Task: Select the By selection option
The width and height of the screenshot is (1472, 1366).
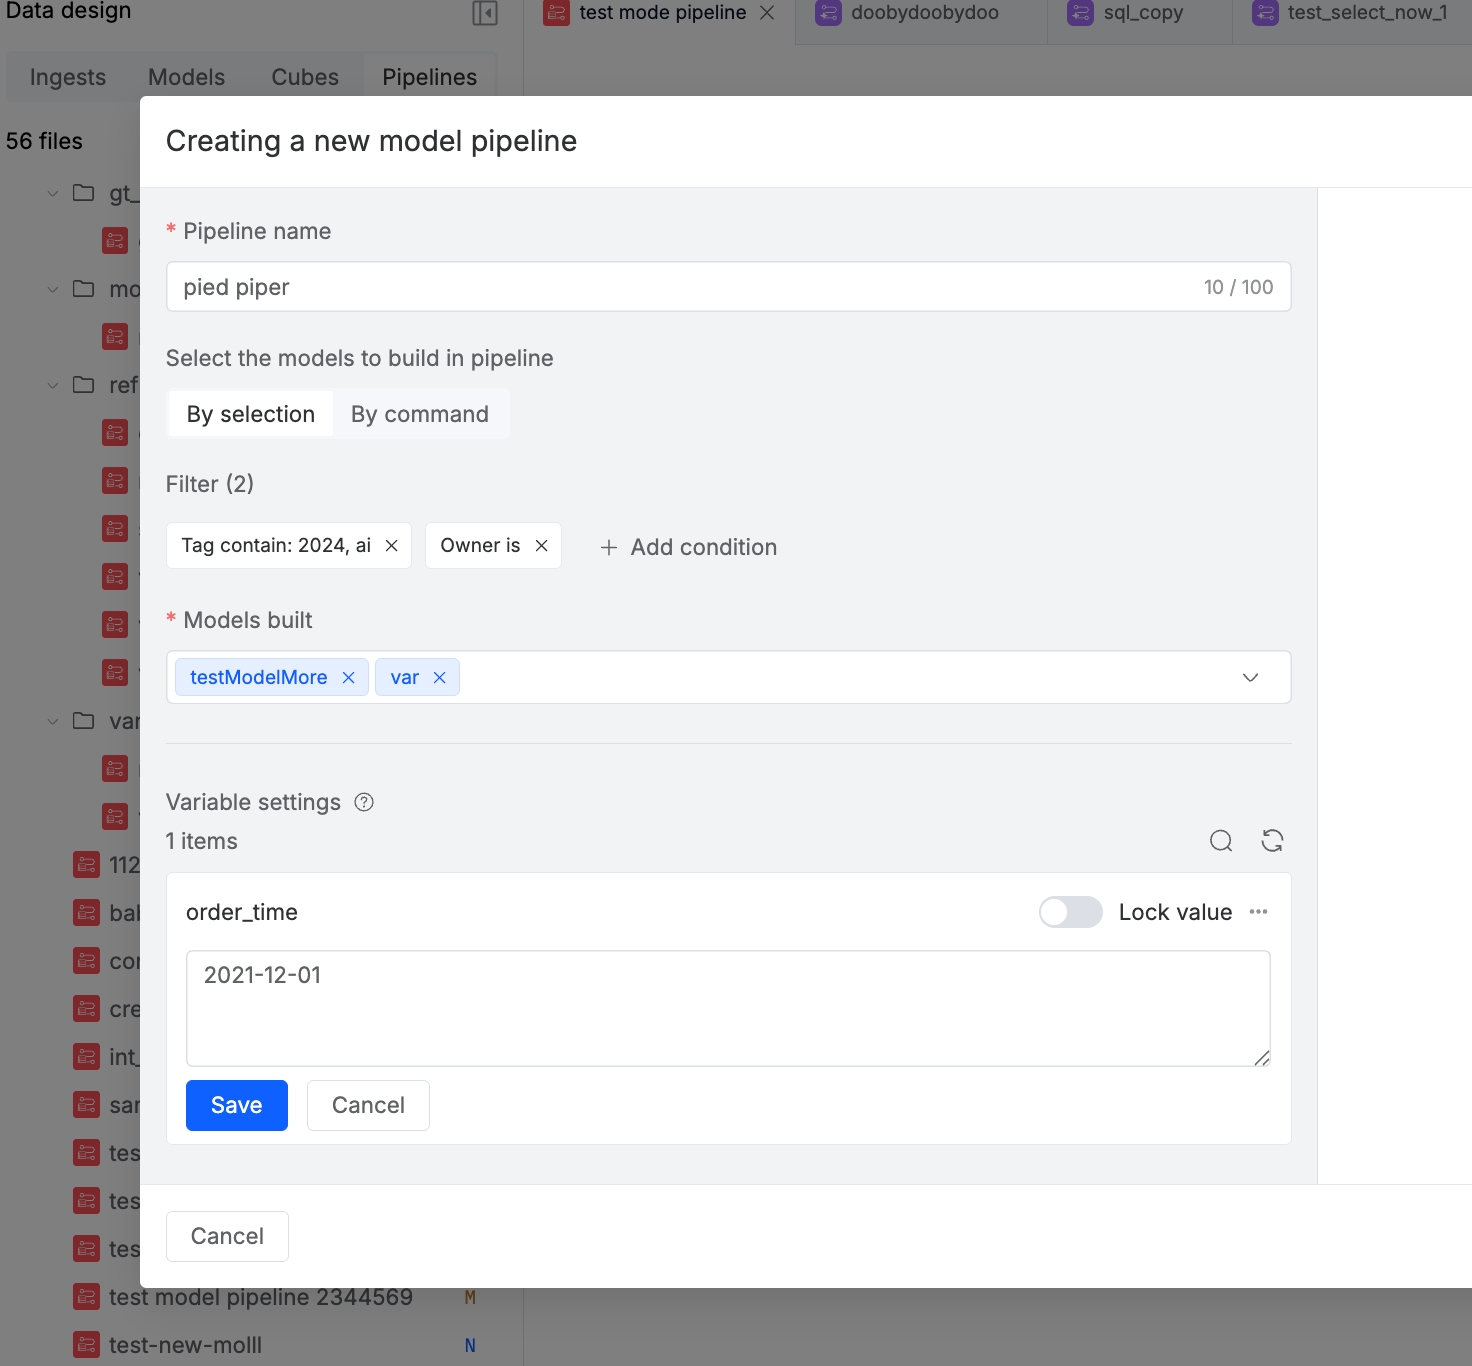Action: pyautogui.click(x=251, y=414)
